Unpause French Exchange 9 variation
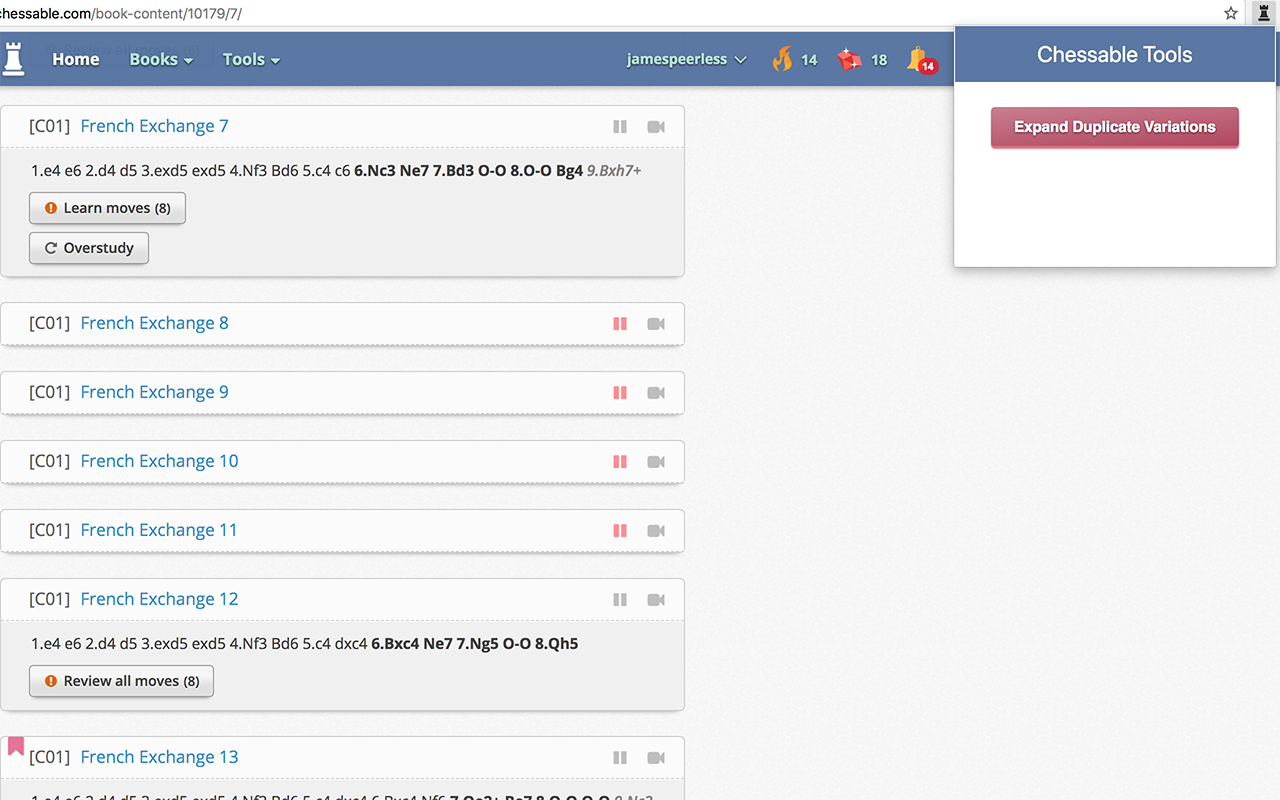The image size is (1280, 800). click(x=620, y=393)
